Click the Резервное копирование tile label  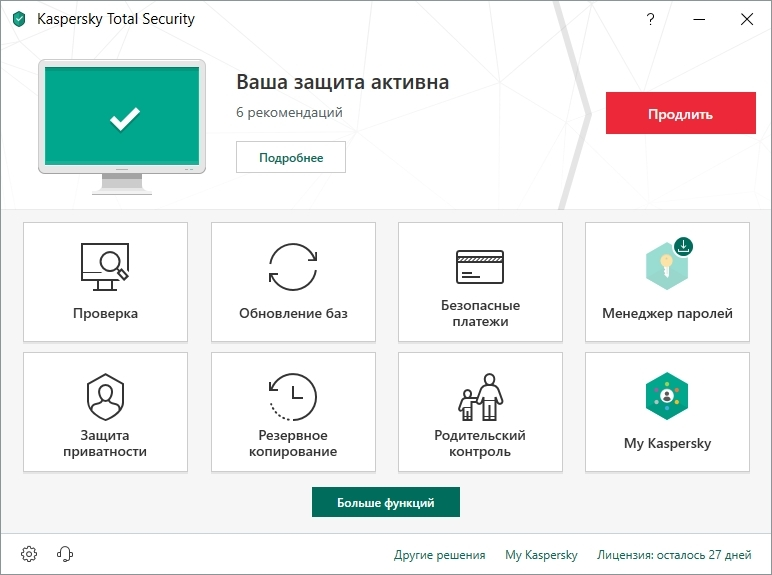(293, 443)
